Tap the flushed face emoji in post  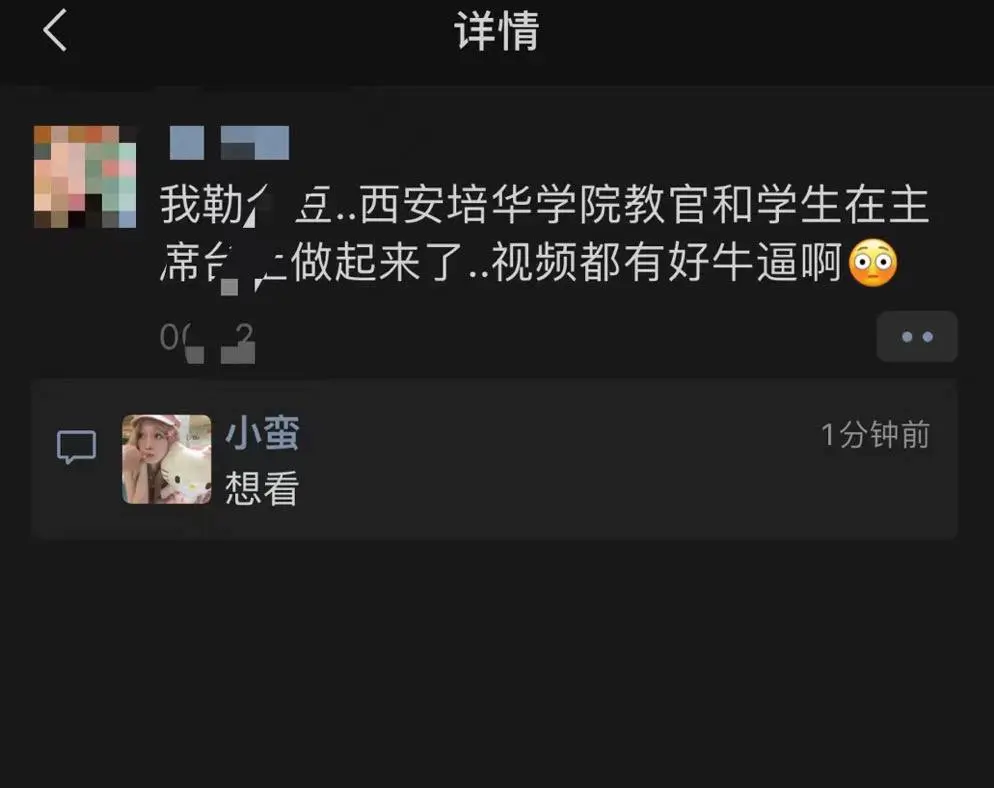pos(873,263)
